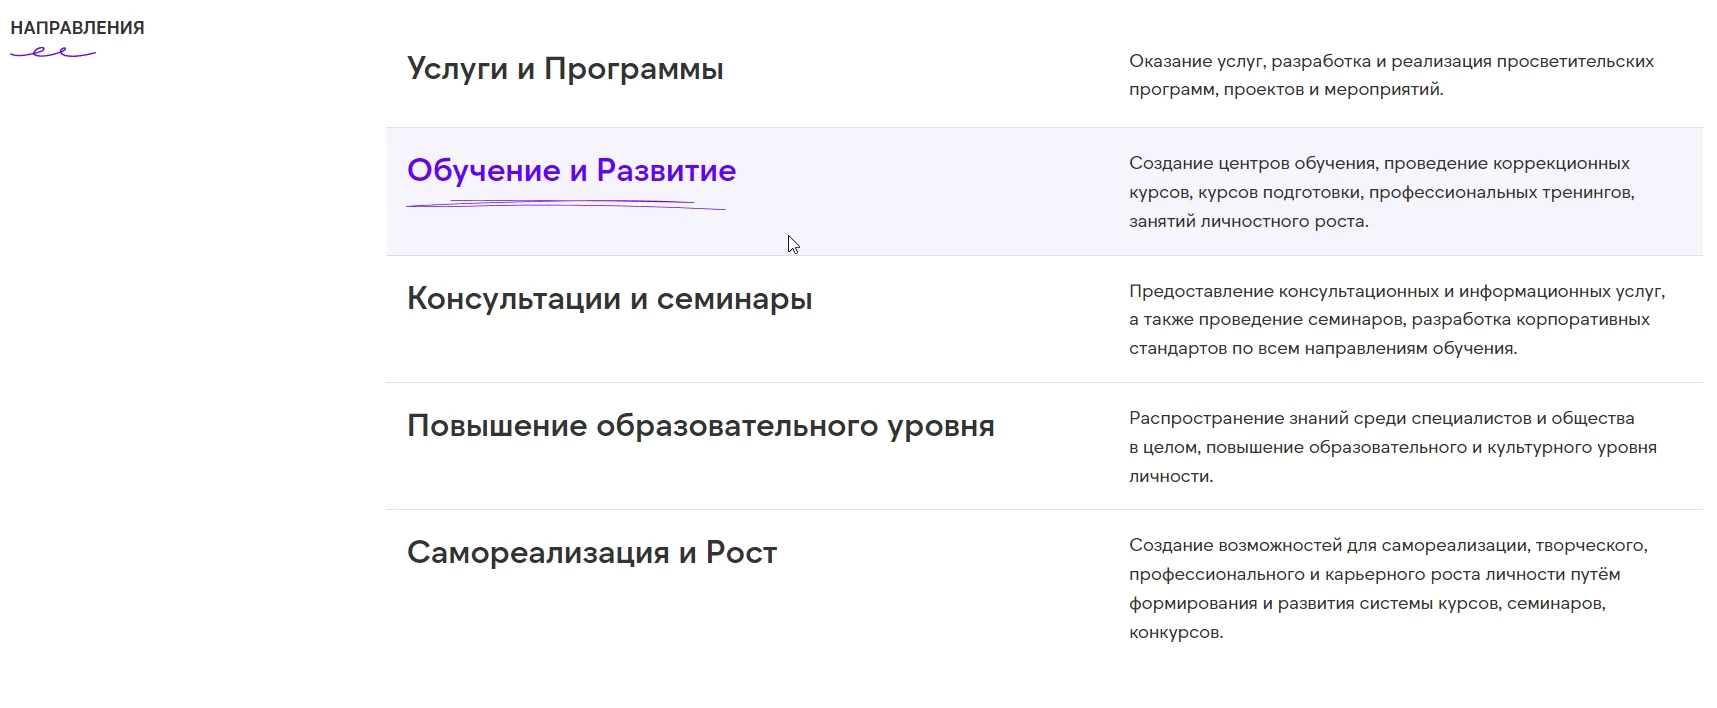Open the "Консультации и семинары" direction
This screenshot has width=1717, height=708.
609,297
